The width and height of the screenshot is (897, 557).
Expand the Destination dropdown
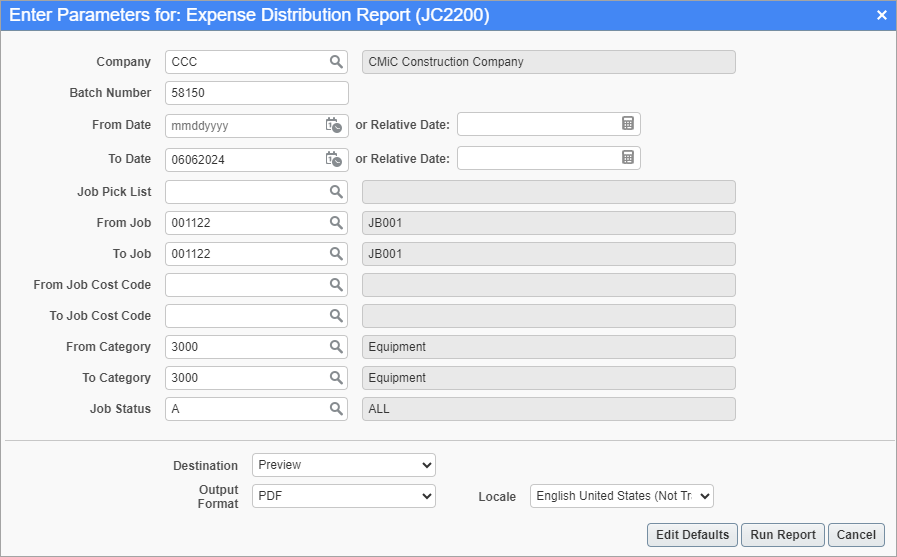tap(344, 465)
